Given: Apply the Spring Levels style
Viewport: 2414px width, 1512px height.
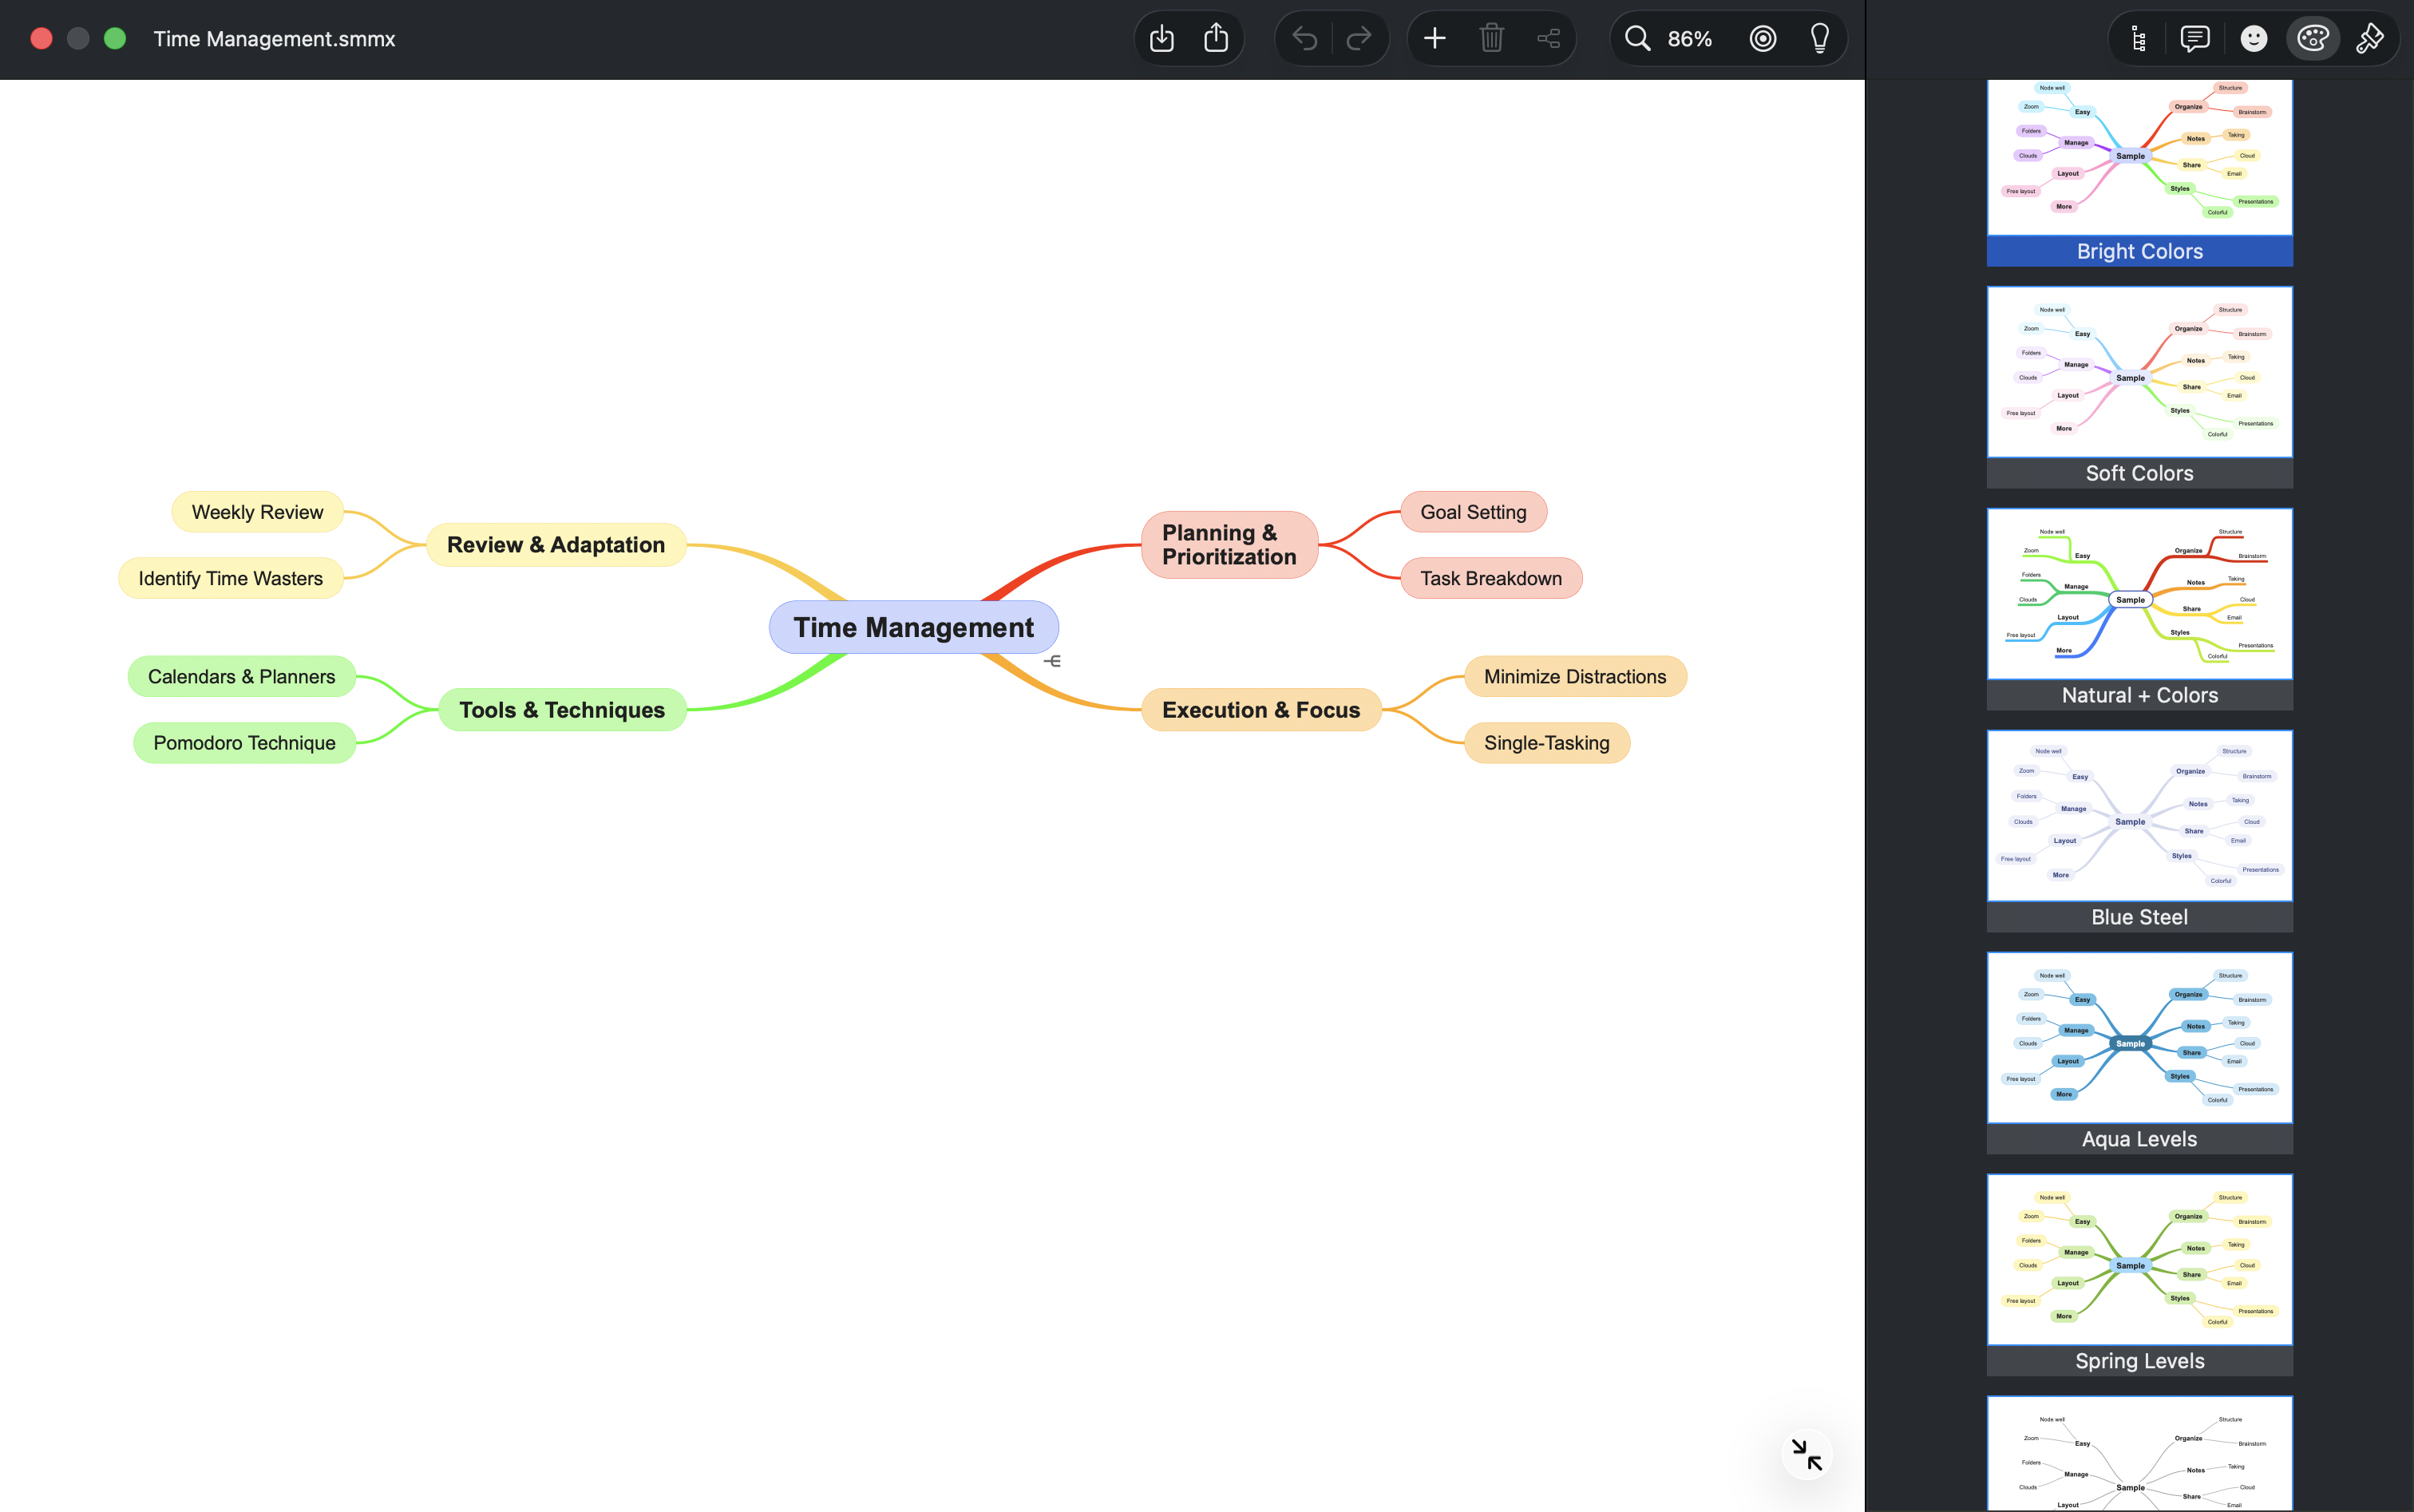Looking at the screenshot, I should point(2139,1275).
